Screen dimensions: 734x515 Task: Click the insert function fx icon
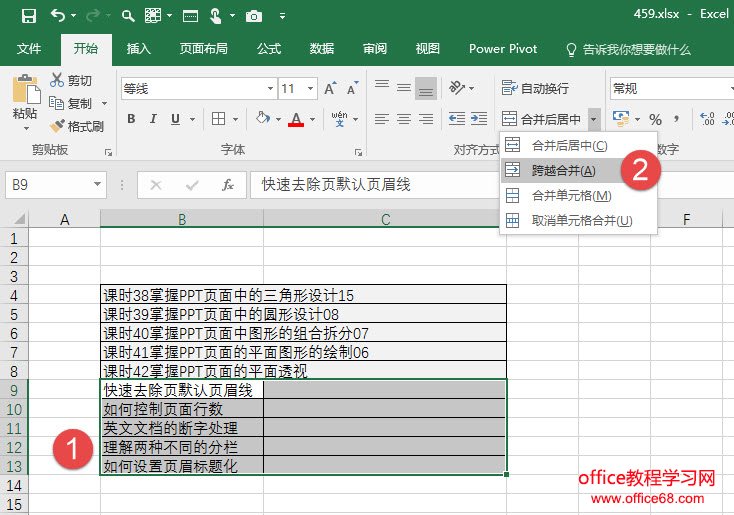pos(228,185)
